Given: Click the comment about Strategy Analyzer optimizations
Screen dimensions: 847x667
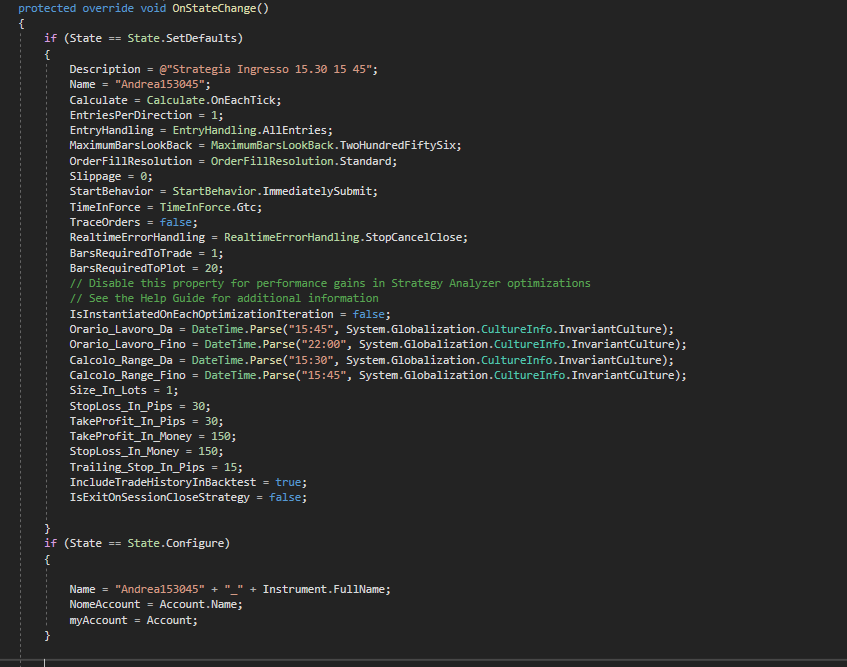Looking at the screenshot, I should click(330, 284).
